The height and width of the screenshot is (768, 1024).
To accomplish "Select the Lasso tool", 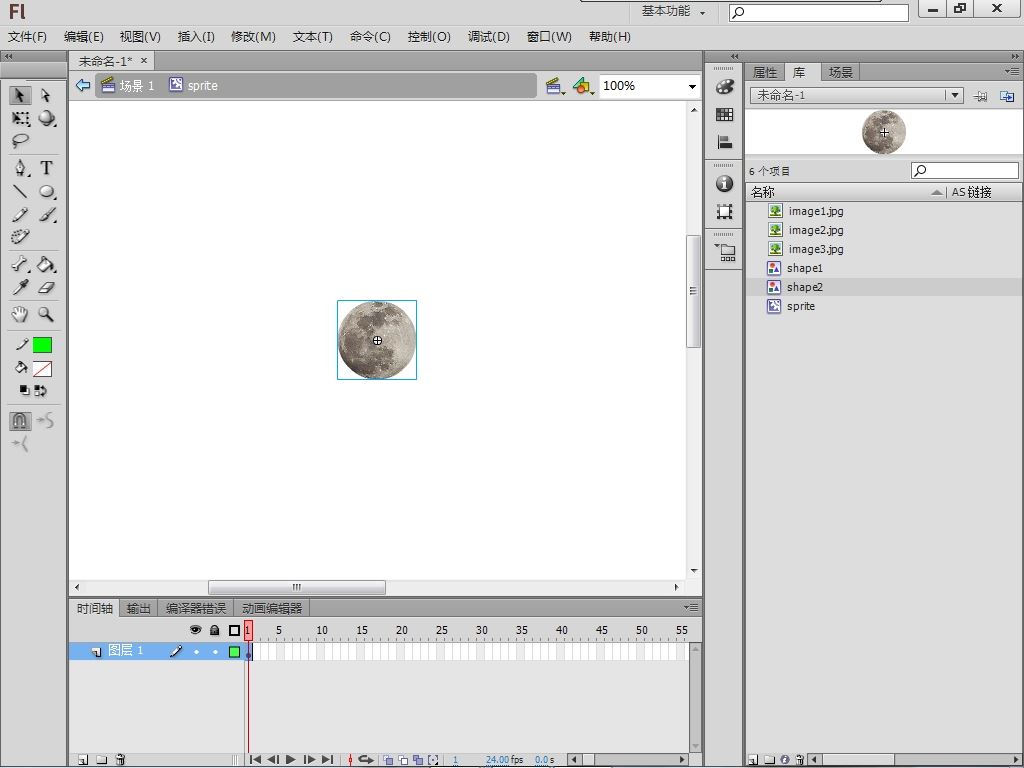I will pos(20,141).
